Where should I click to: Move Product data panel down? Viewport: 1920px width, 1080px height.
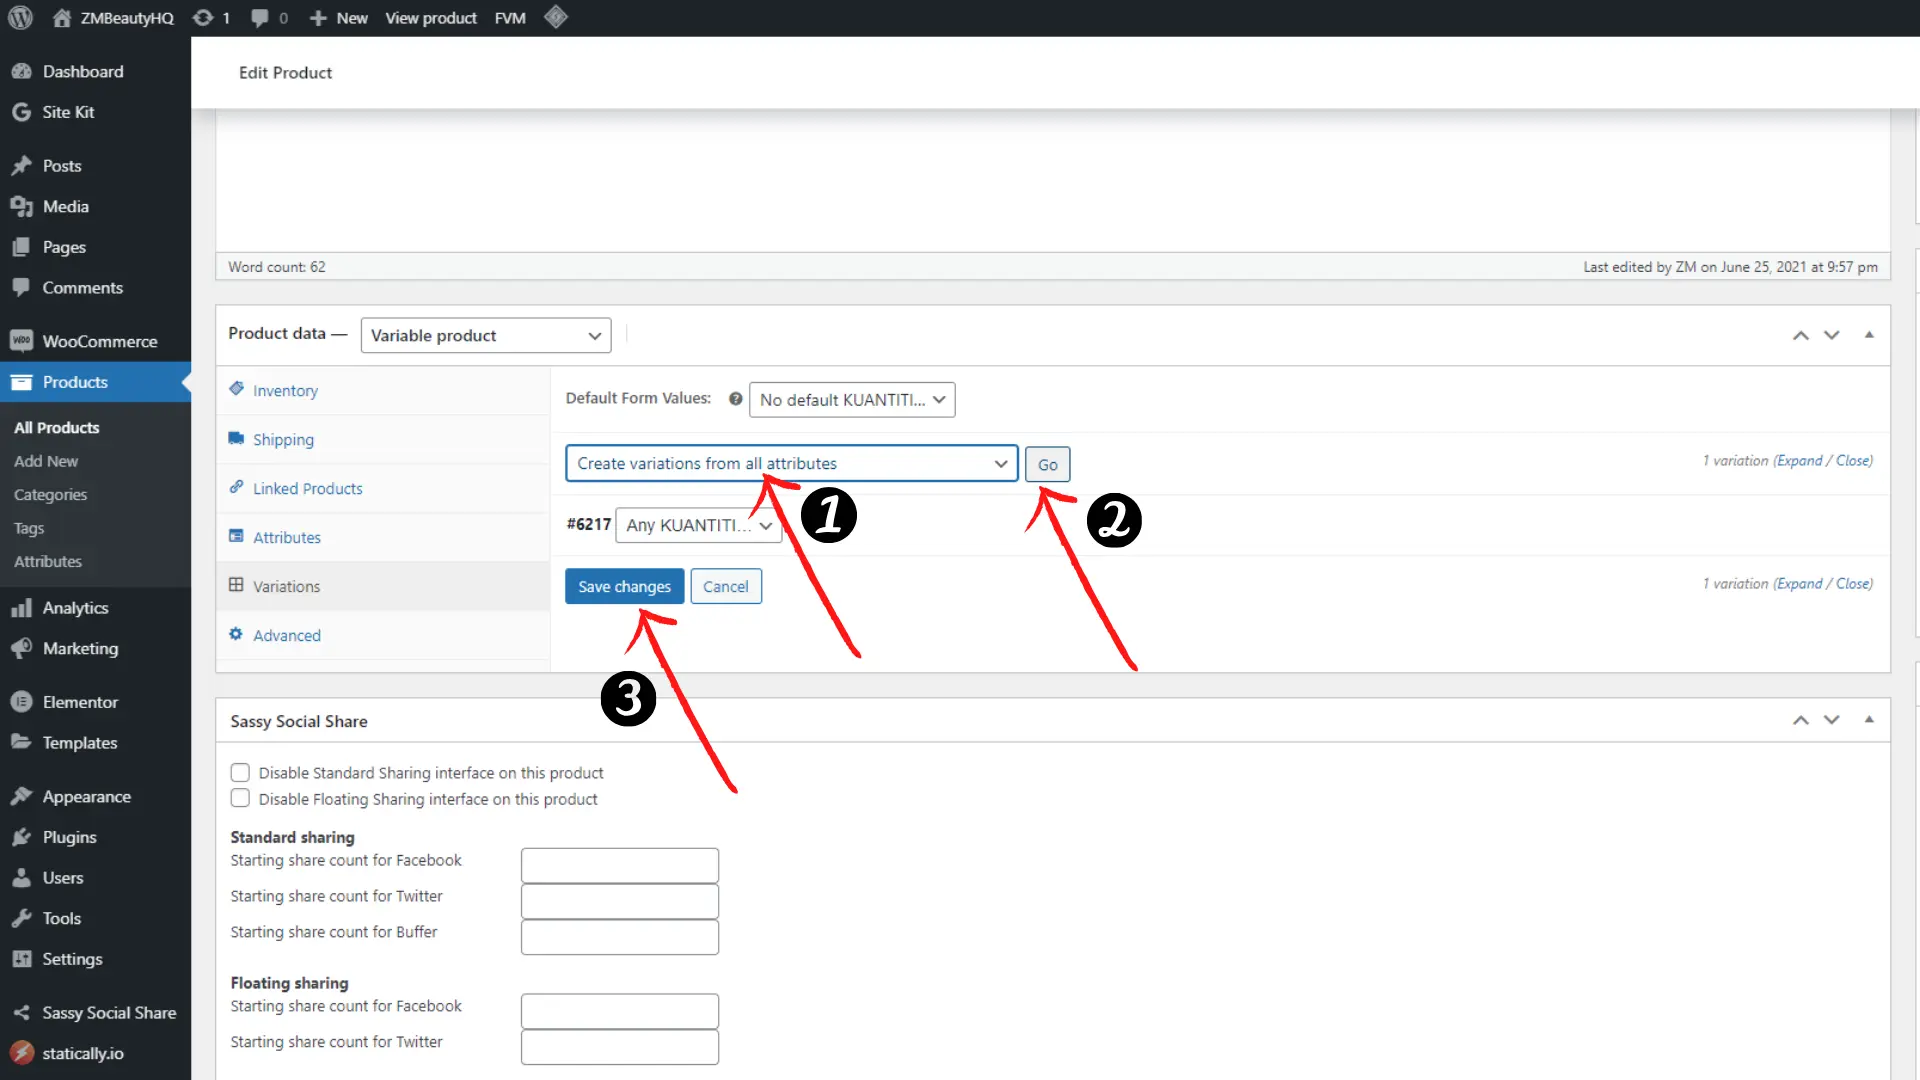point(1832,335)
